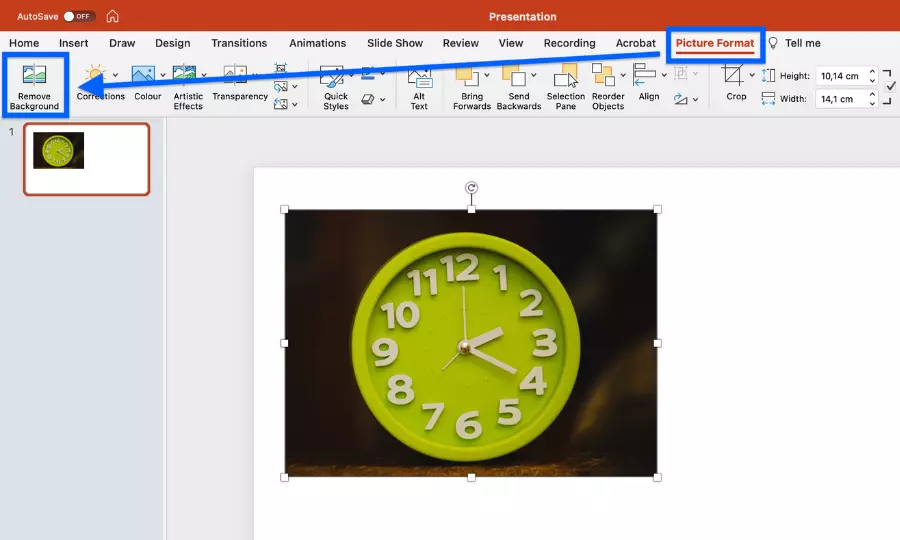Expand the Bring Forwards dropdown arrow
Viewport: 900px width, 540px height.
(487, 75)
